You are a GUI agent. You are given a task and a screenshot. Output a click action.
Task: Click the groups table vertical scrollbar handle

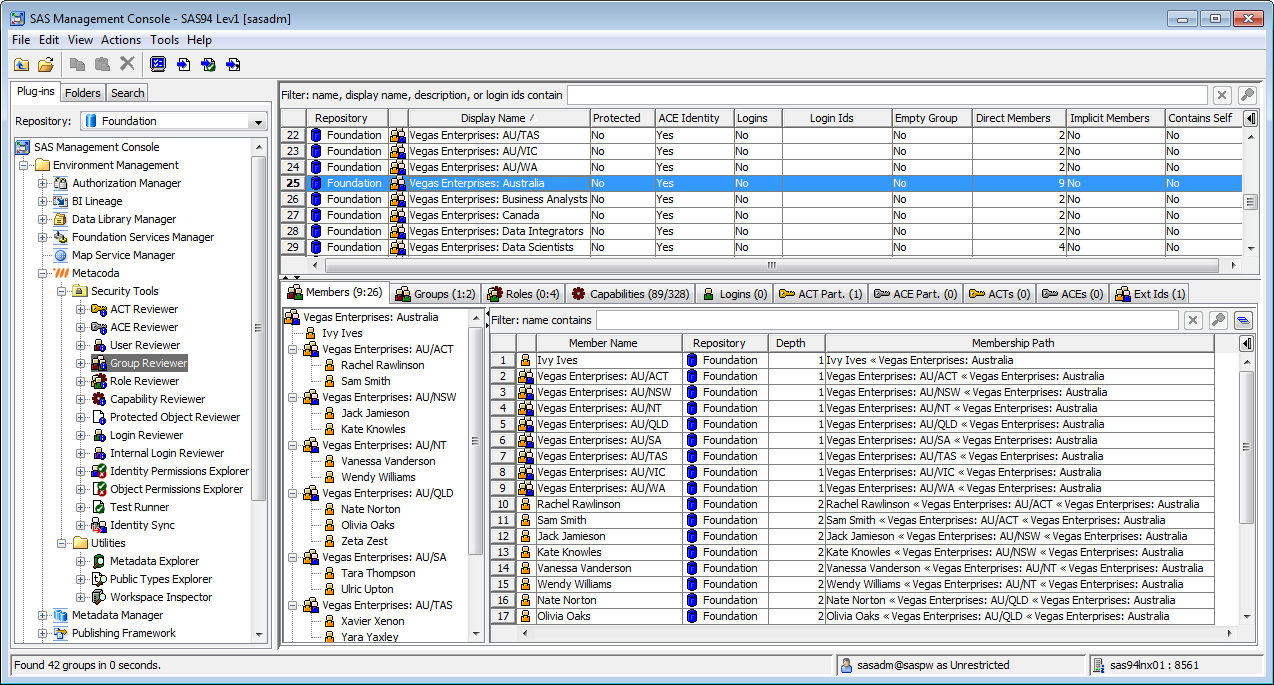1250,202
